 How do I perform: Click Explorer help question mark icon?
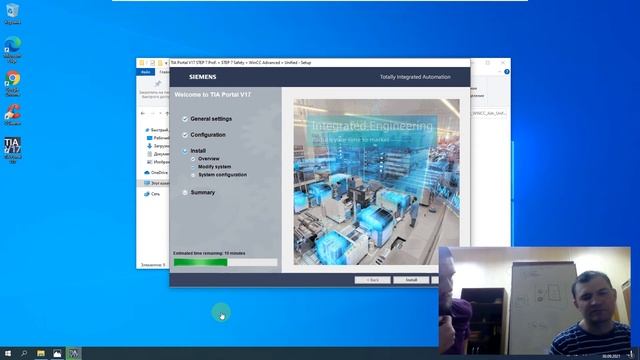[507, 72]
